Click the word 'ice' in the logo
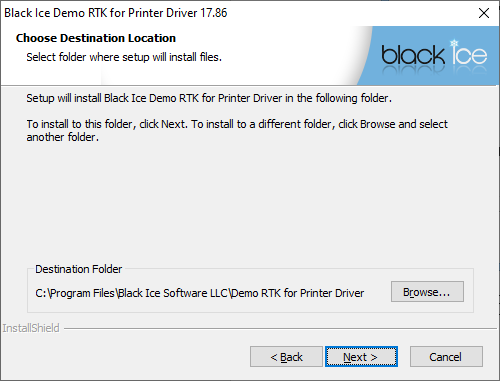 [x=469, y=53]
